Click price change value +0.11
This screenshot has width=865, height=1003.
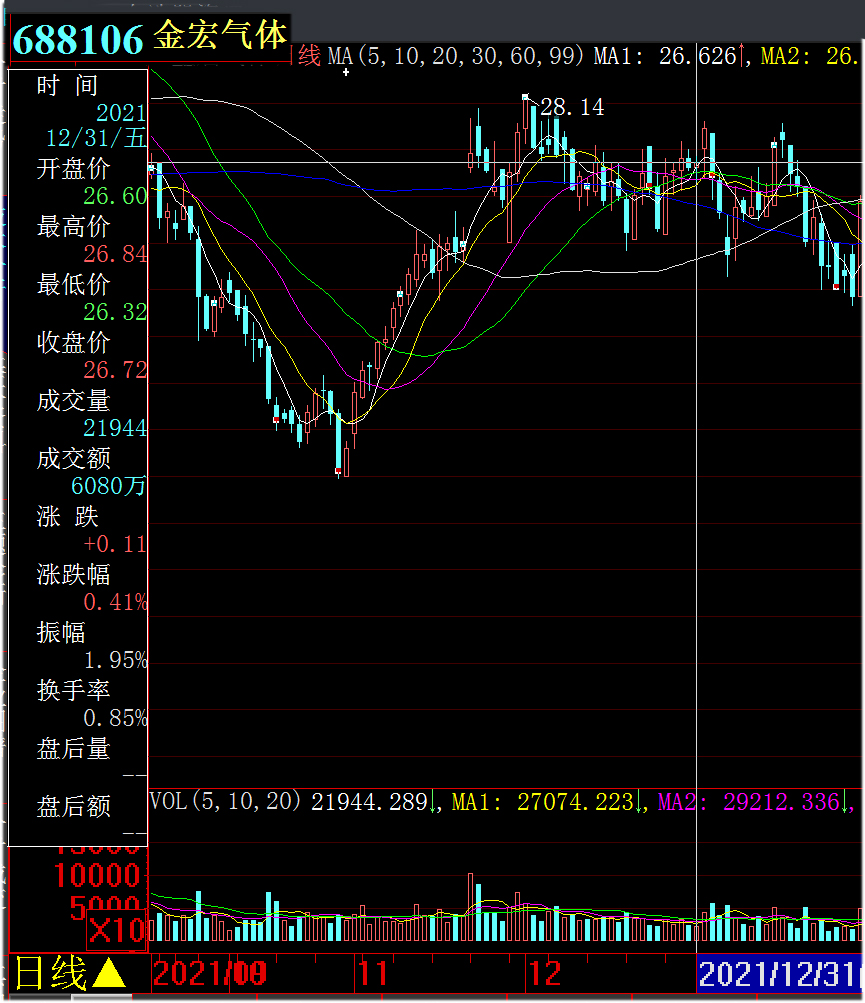point(115,544)
